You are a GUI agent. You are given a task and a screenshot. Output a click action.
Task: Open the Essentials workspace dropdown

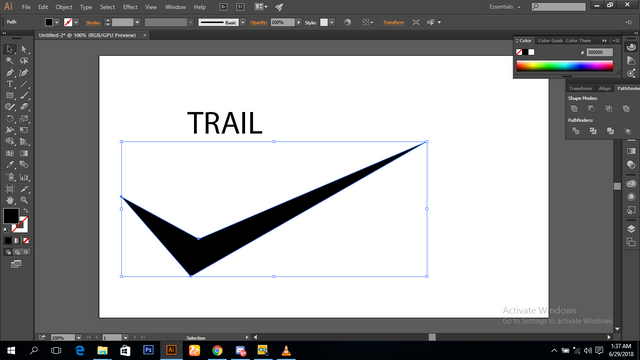point(505,7)
